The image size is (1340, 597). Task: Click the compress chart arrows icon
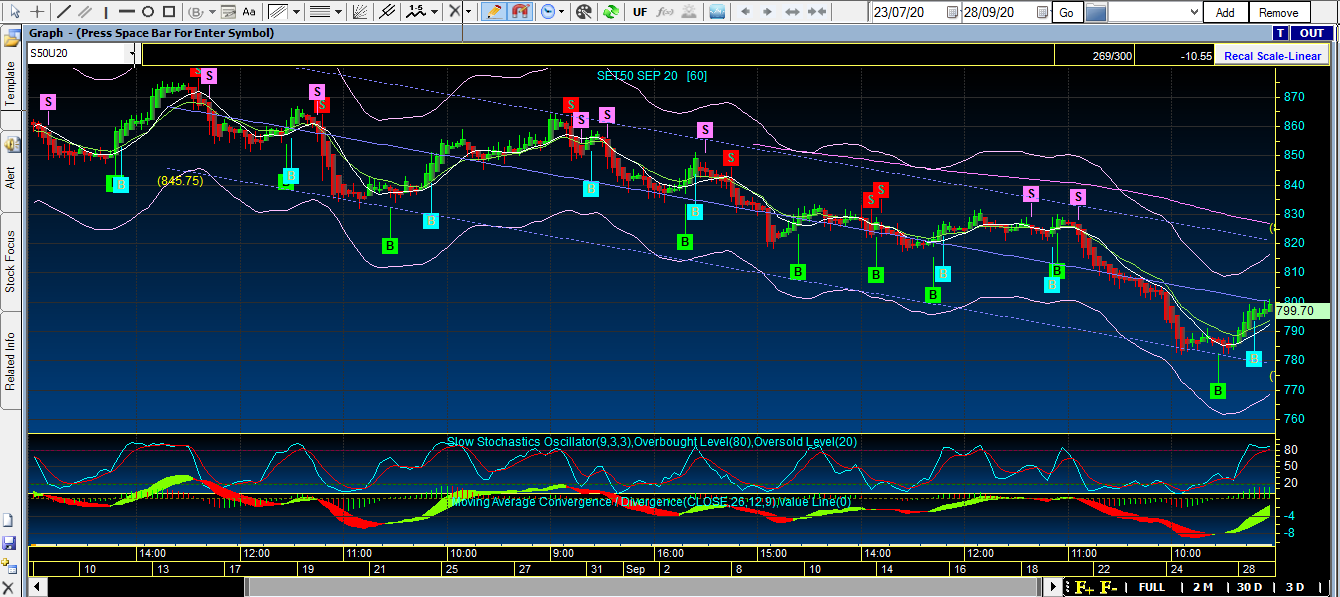click(817, 12)
